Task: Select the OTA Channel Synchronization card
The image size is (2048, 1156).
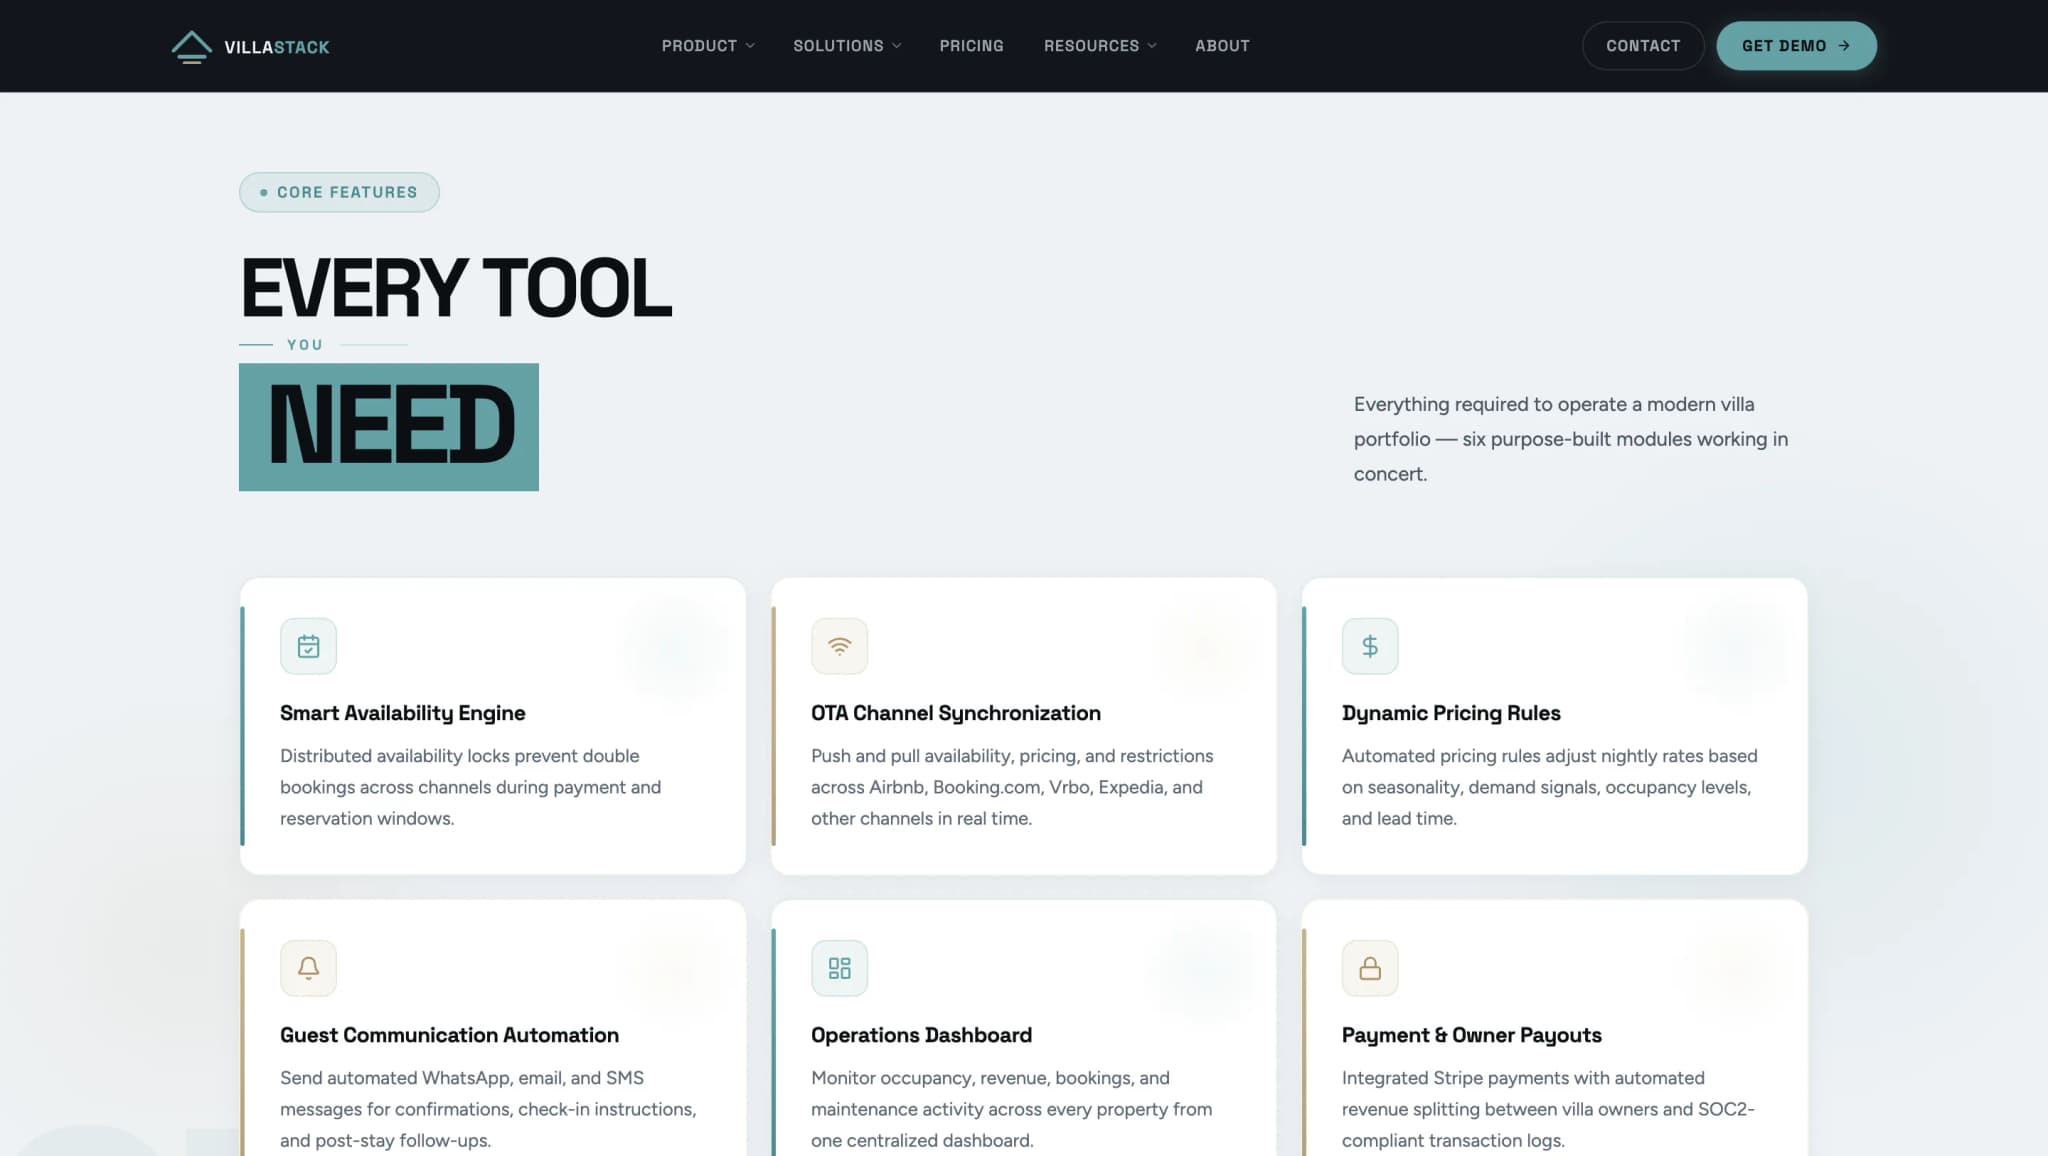Action: pos(1022,727)
